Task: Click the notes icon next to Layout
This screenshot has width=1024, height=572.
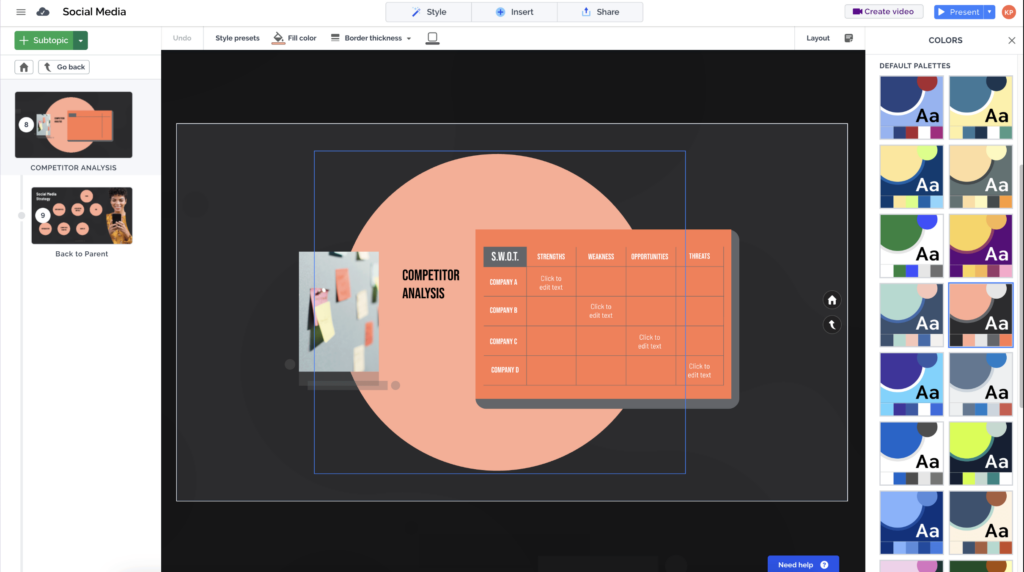Action: coord(849,38)
